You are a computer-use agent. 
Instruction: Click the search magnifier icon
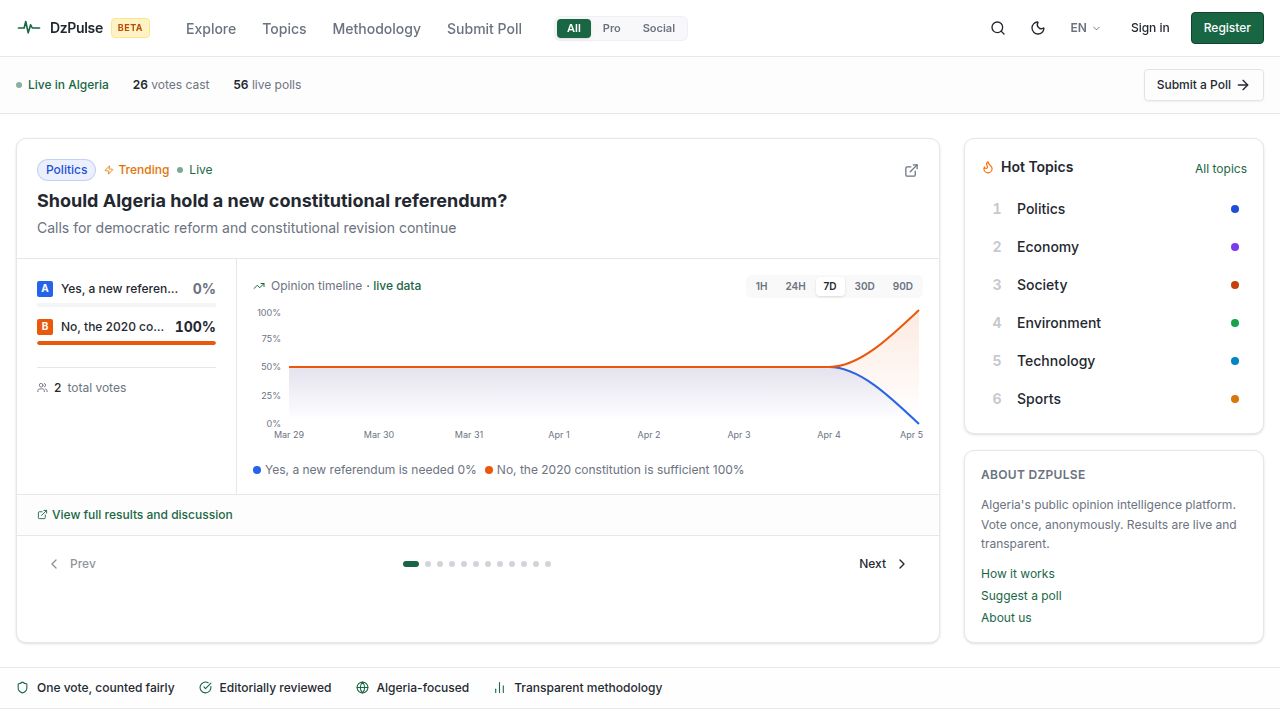997,28
